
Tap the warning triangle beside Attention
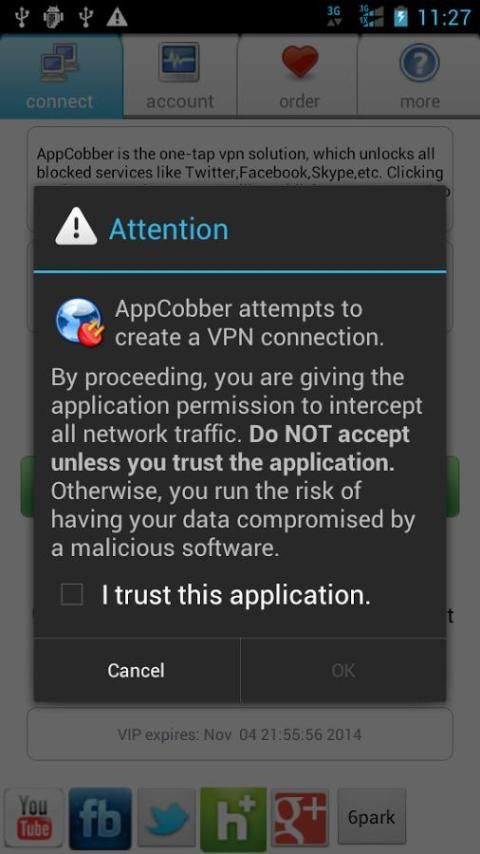click(x=76, y=227)
